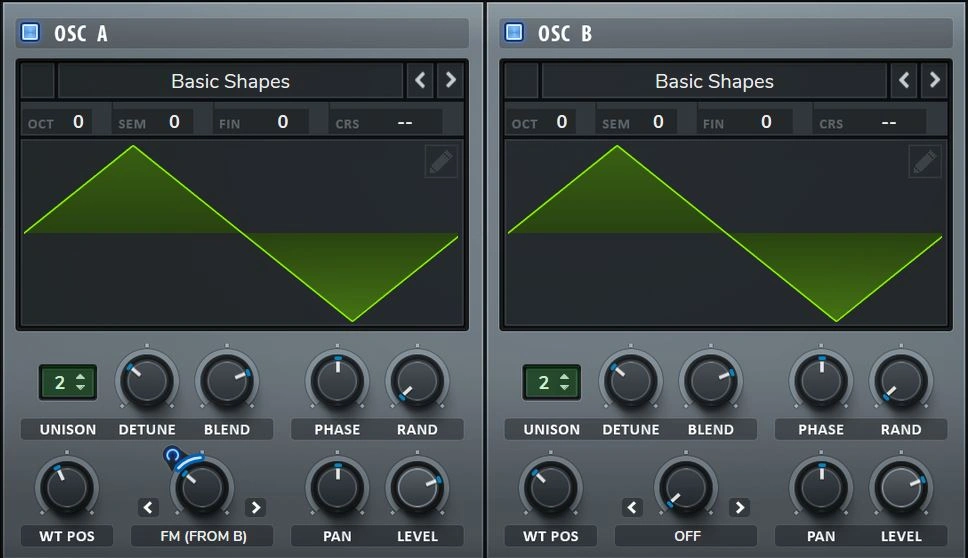Click OSC A PAN knob

[337, 488]
